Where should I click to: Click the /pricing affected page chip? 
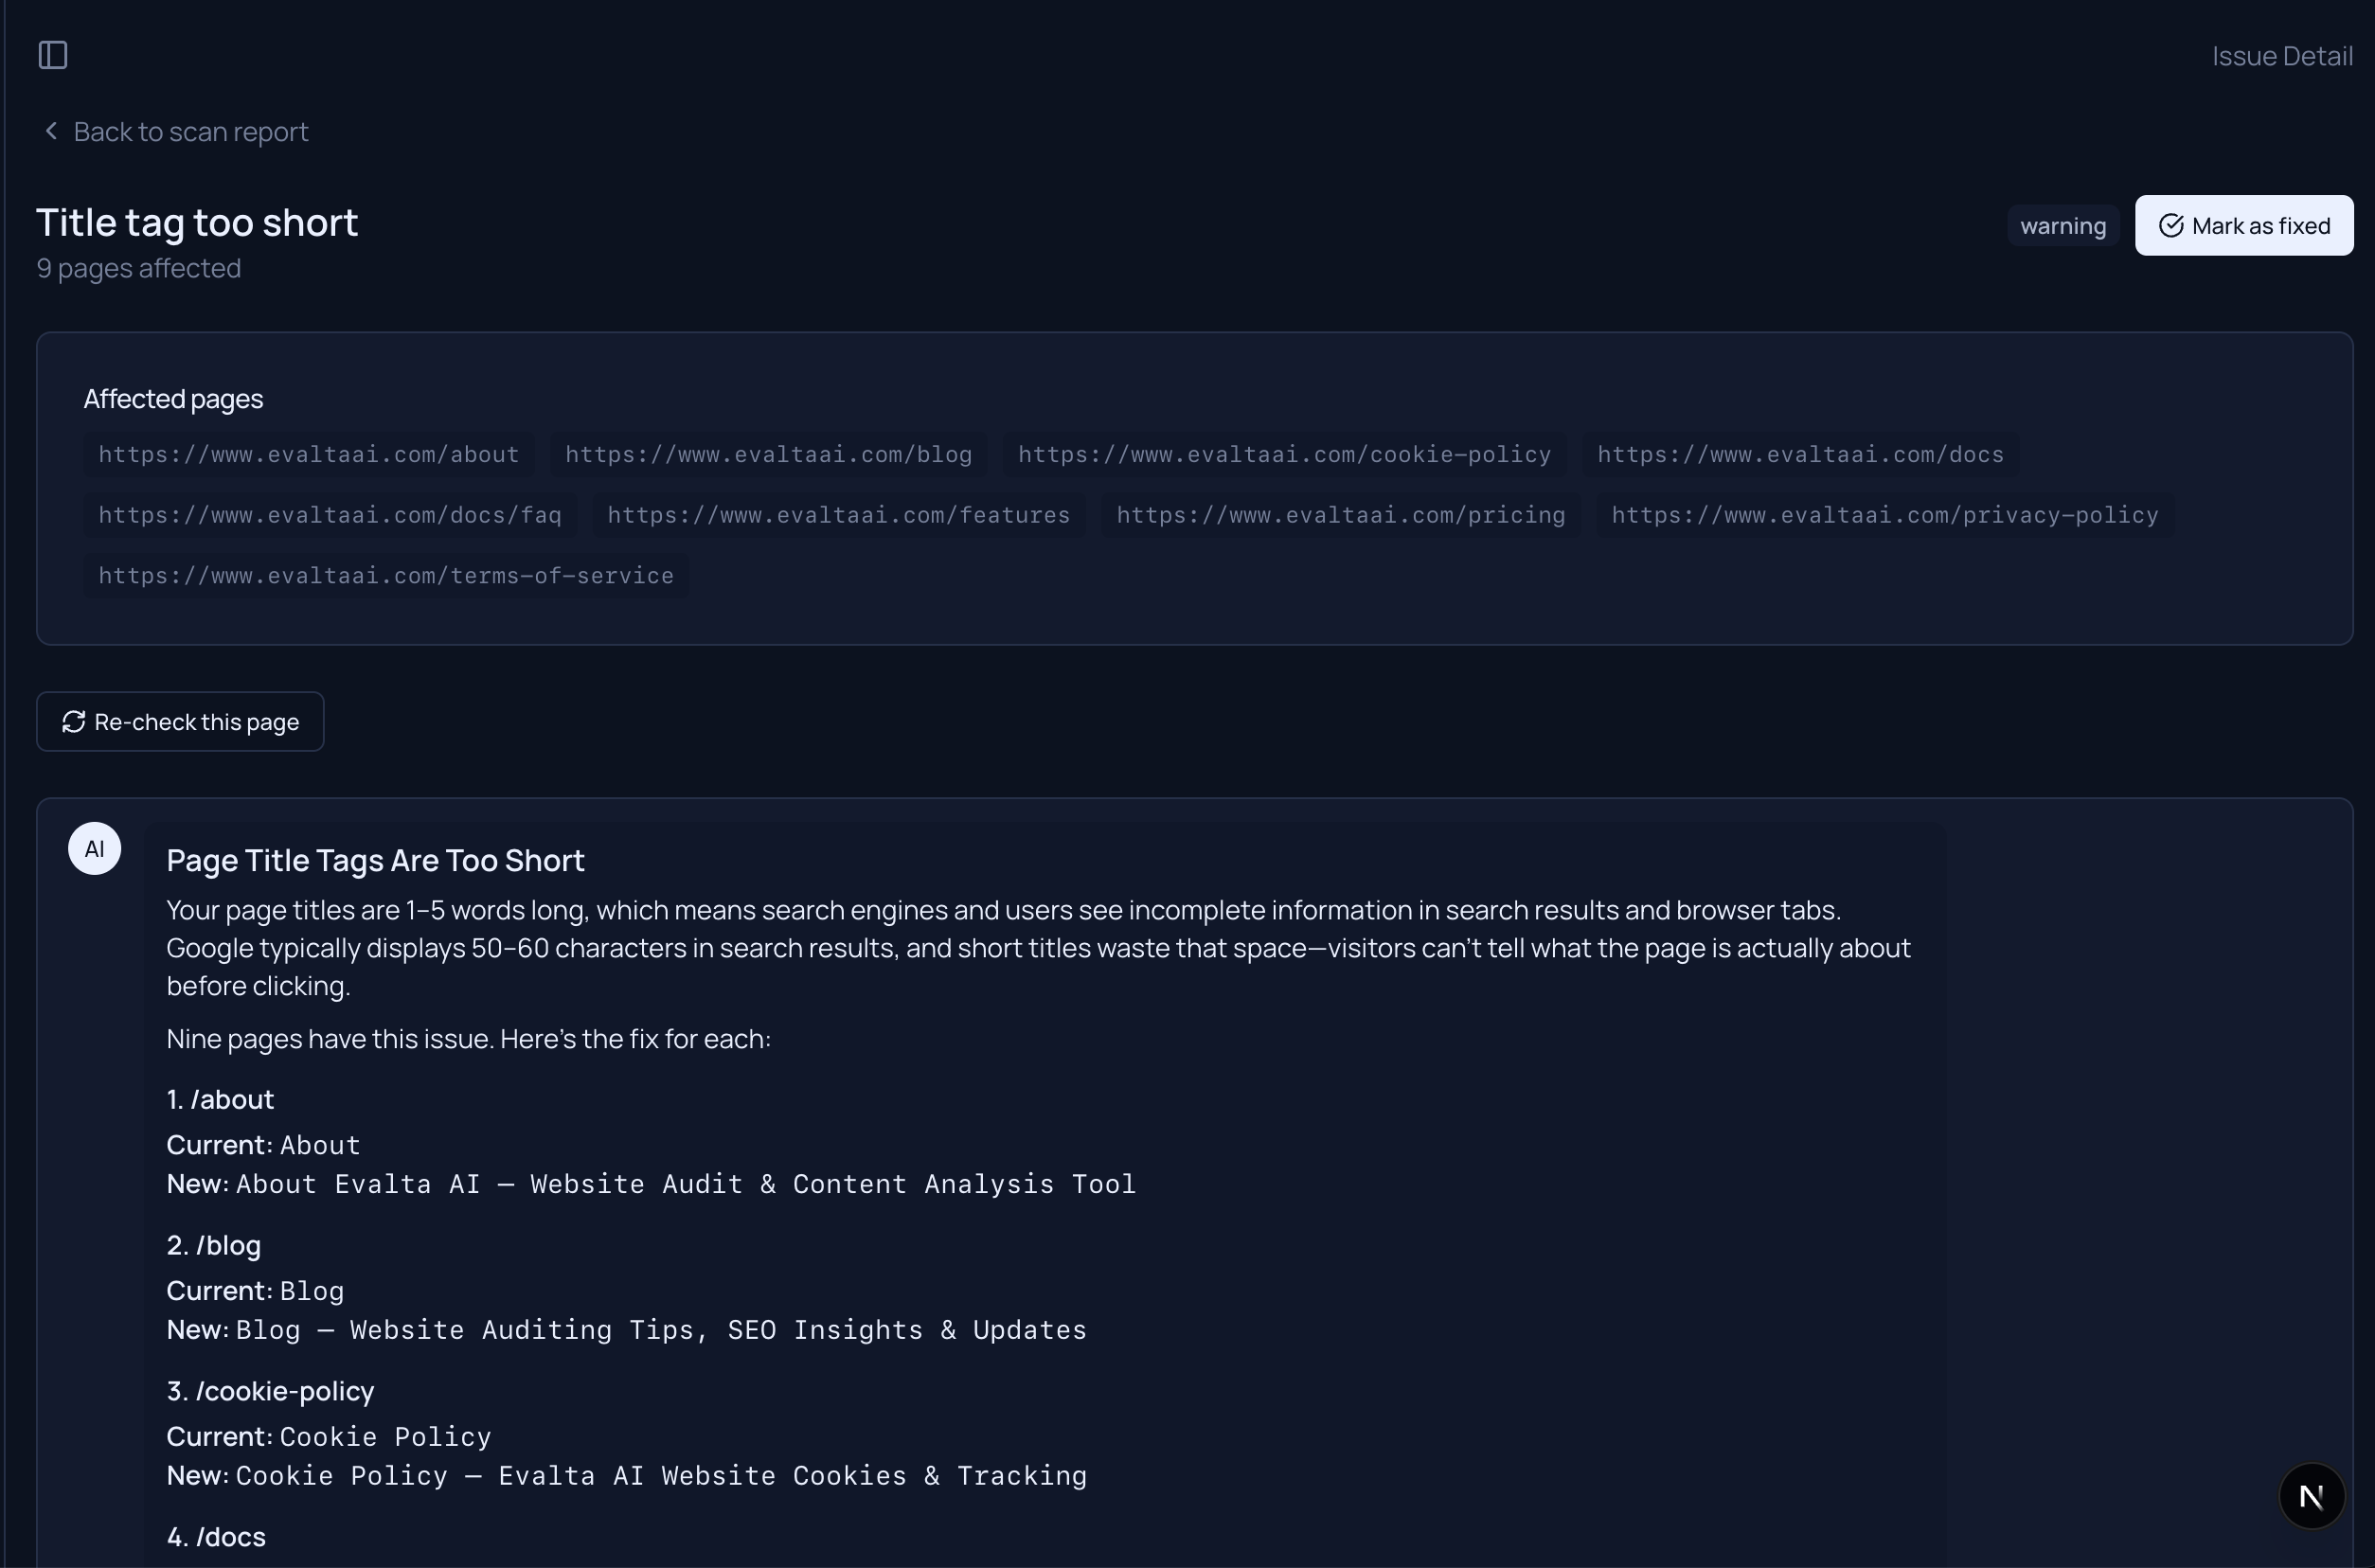pyautogui.click(x=1340, y=515)
